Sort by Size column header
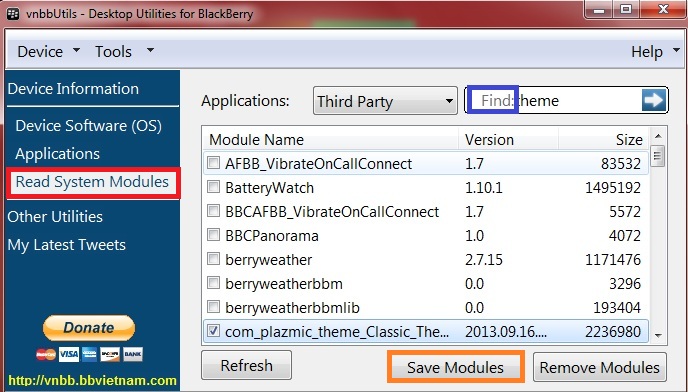This screenshot has width=688, height=392. (603, 140)
